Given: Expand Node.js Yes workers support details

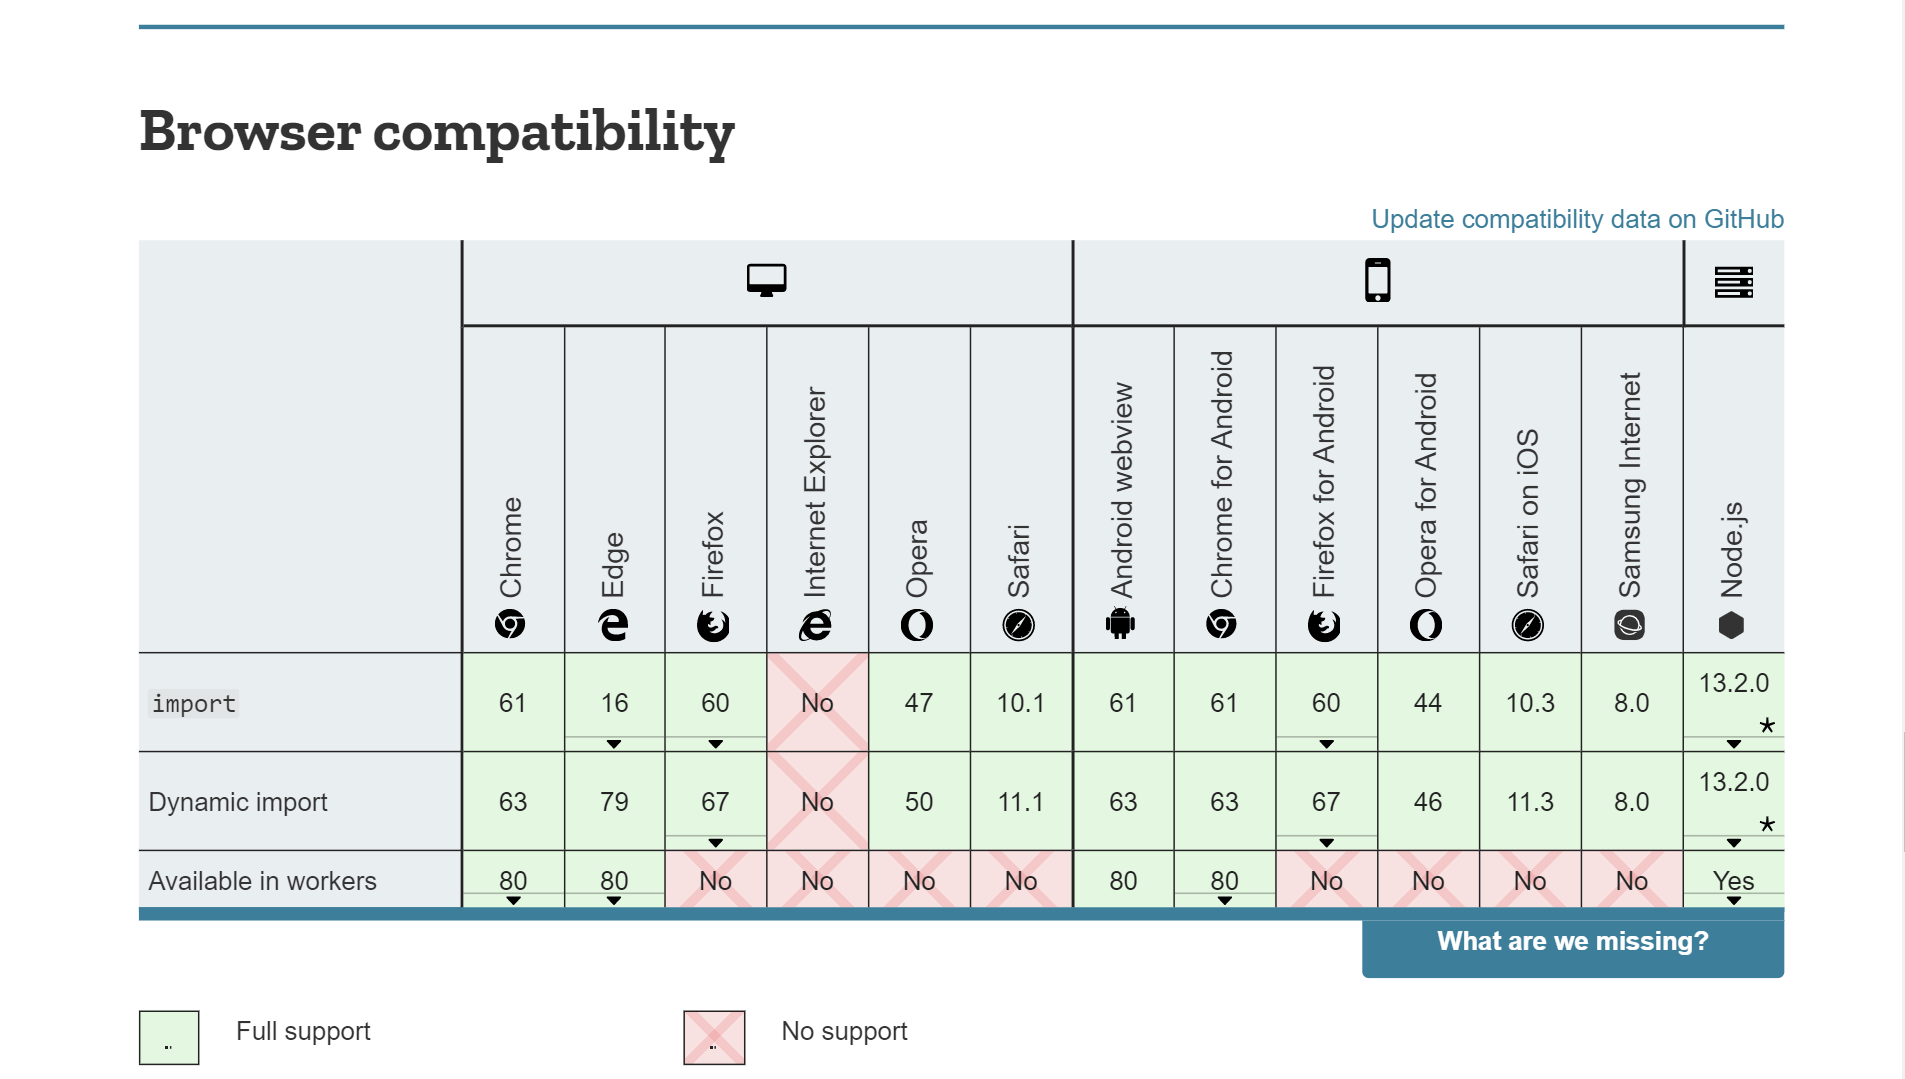Looking at the screenshot, I should point(1733,900).
